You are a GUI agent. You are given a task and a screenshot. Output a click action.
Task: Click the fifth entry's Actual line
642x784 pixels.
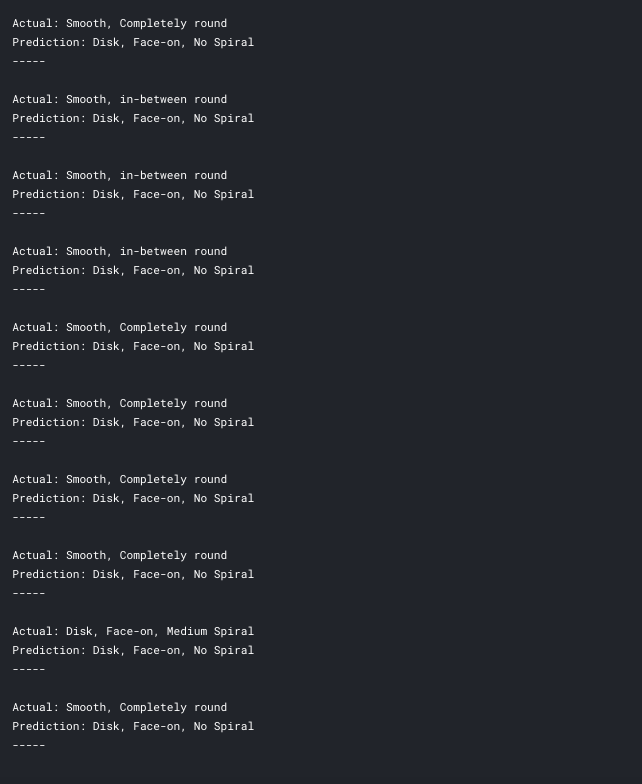click(119, 327)
